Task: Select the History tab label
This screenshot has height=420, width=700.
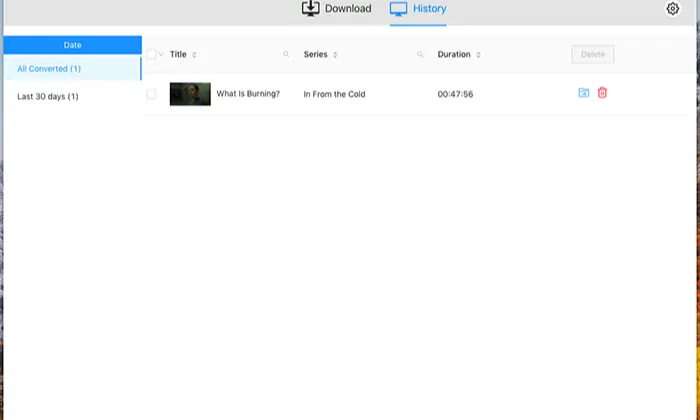Action: 429,8
